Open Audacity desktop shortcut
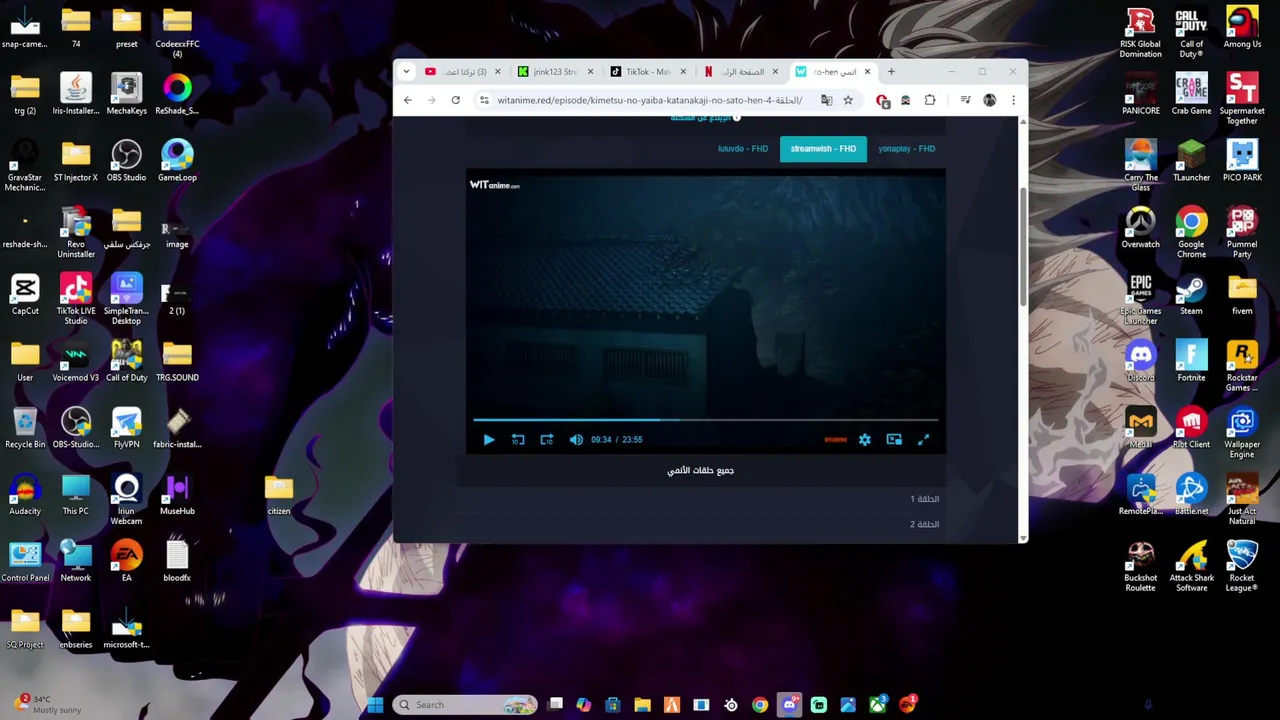 coord(25,494)
